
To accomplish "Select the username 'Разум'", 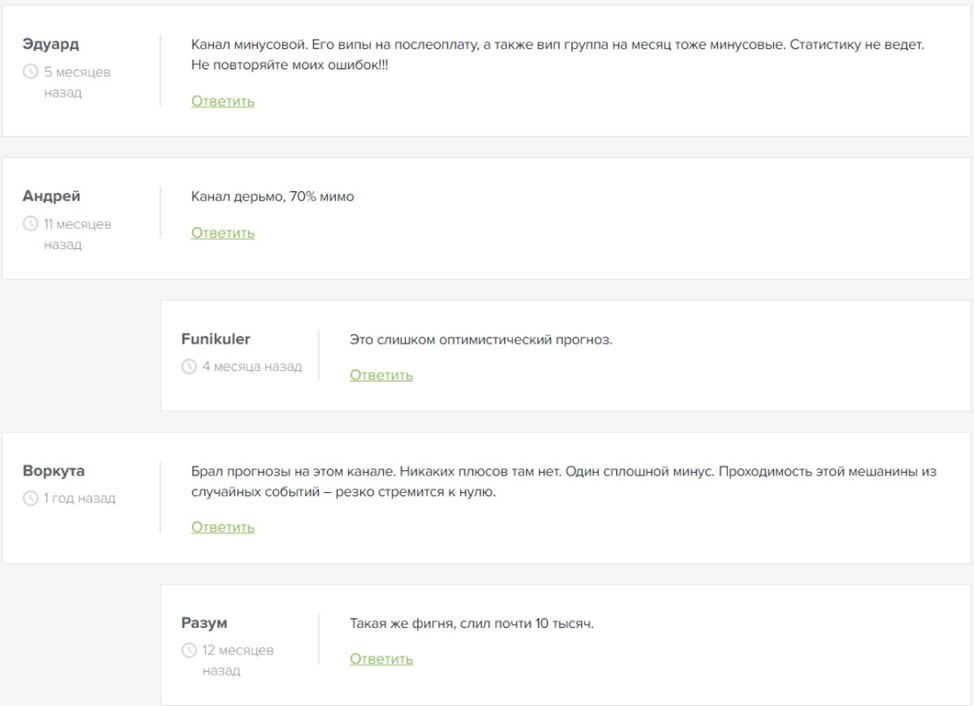I will click(x=204, y=622).
